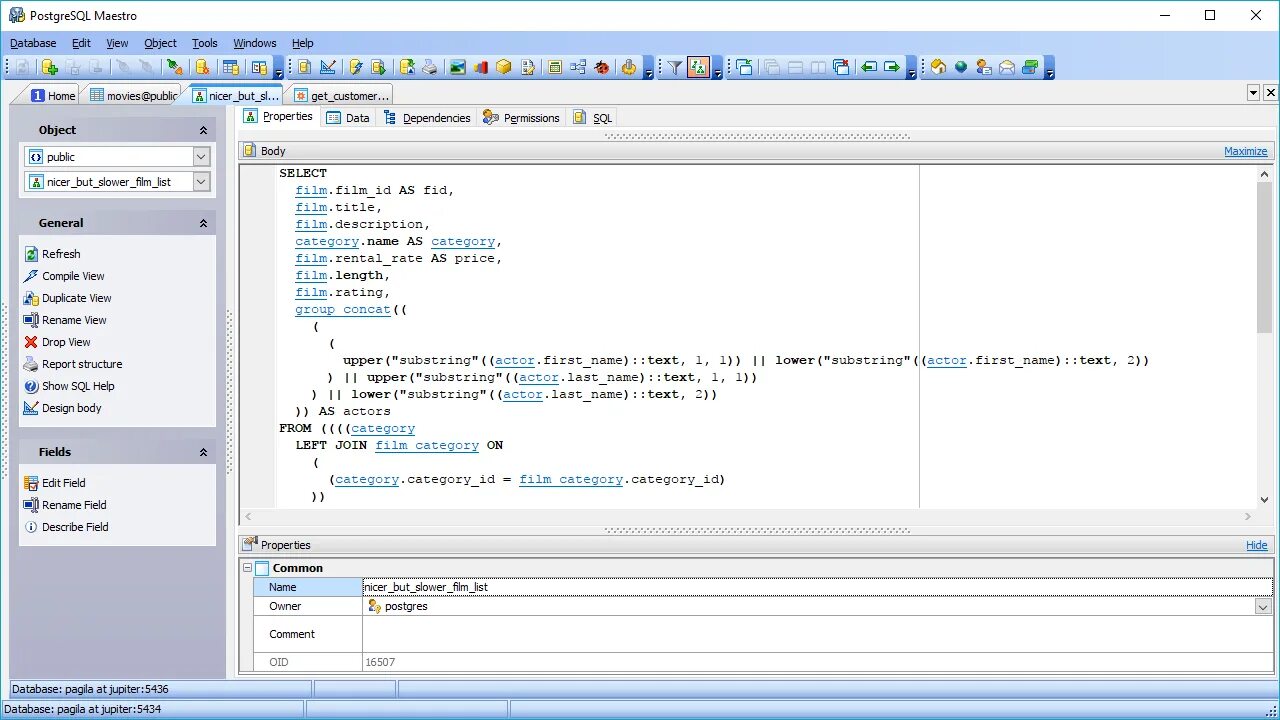
Task: Click the yellow cube toolbar icon
Action: [505, 67]
